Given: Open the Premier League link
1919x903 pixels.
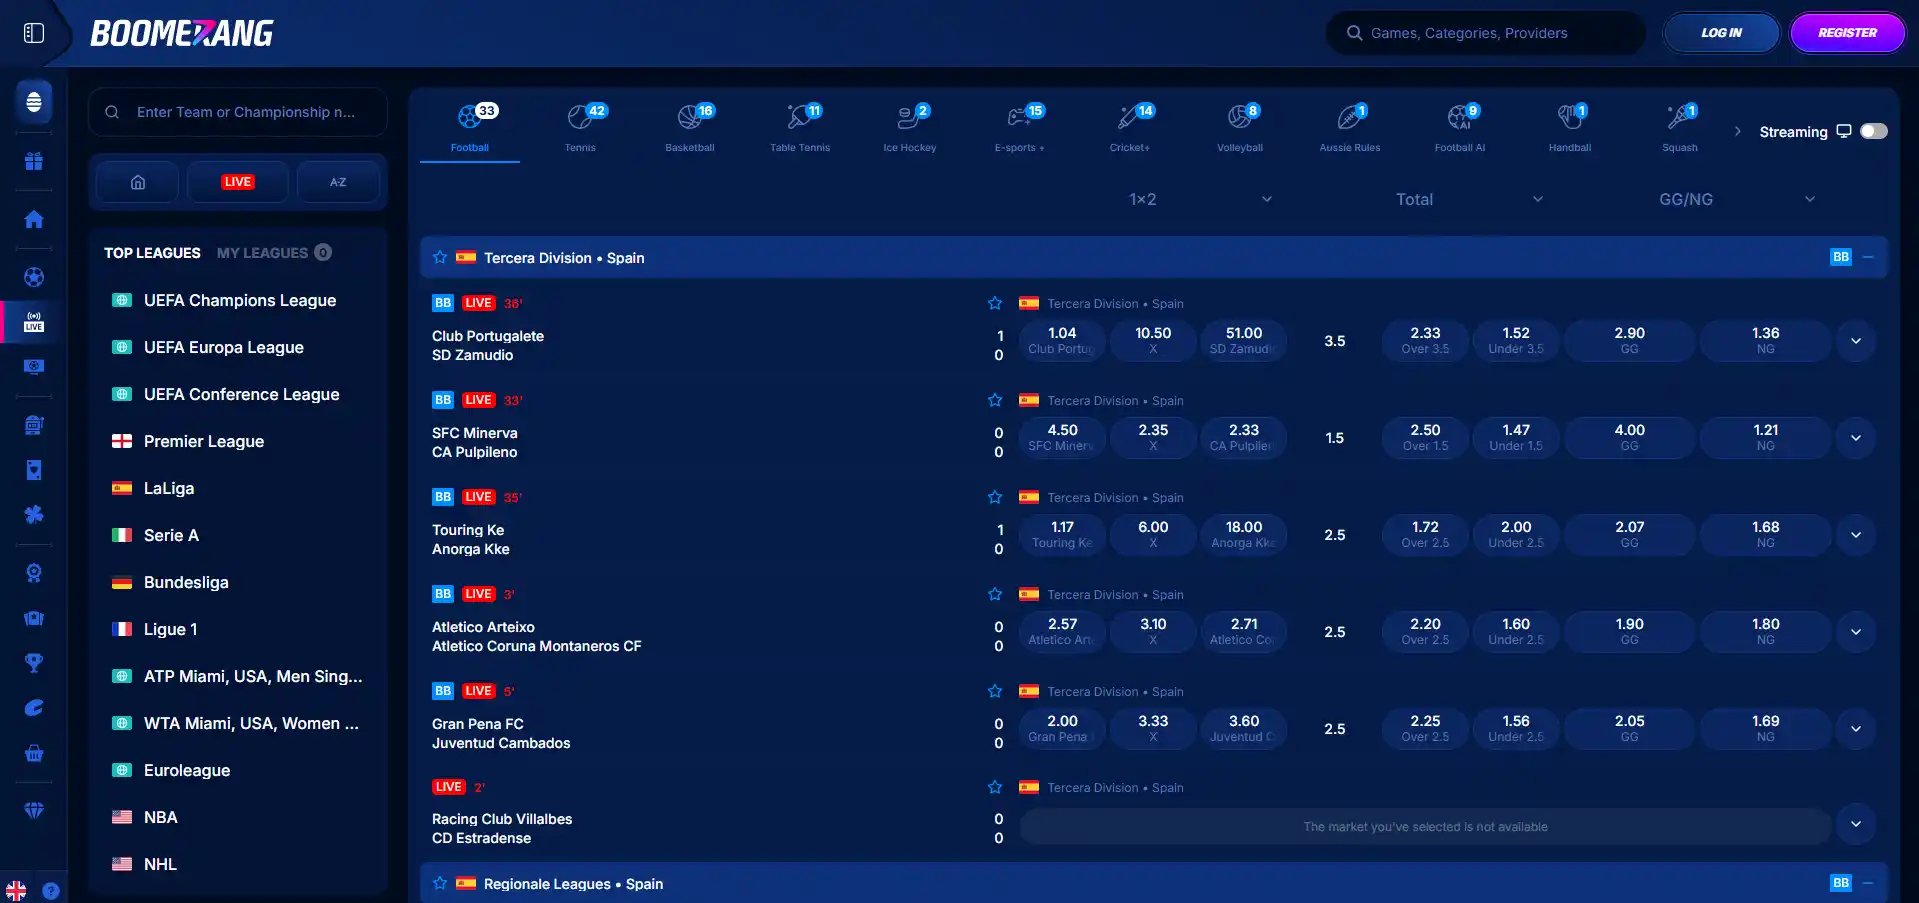Looking at the screenshot, I should pyautogui.click(x=204, y=441).
